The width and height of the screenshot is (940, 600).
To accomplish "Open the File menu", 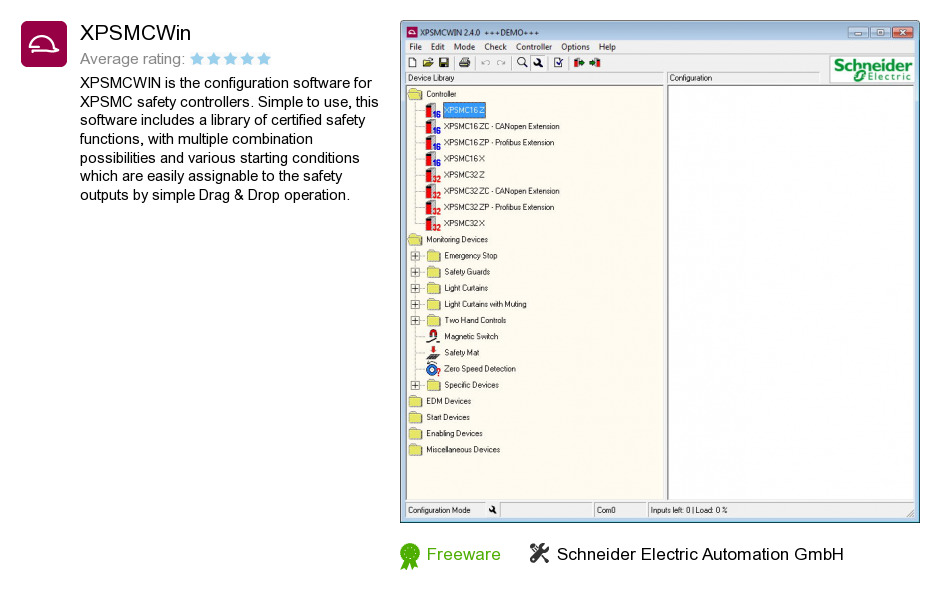I will click(x=415, y=47).
